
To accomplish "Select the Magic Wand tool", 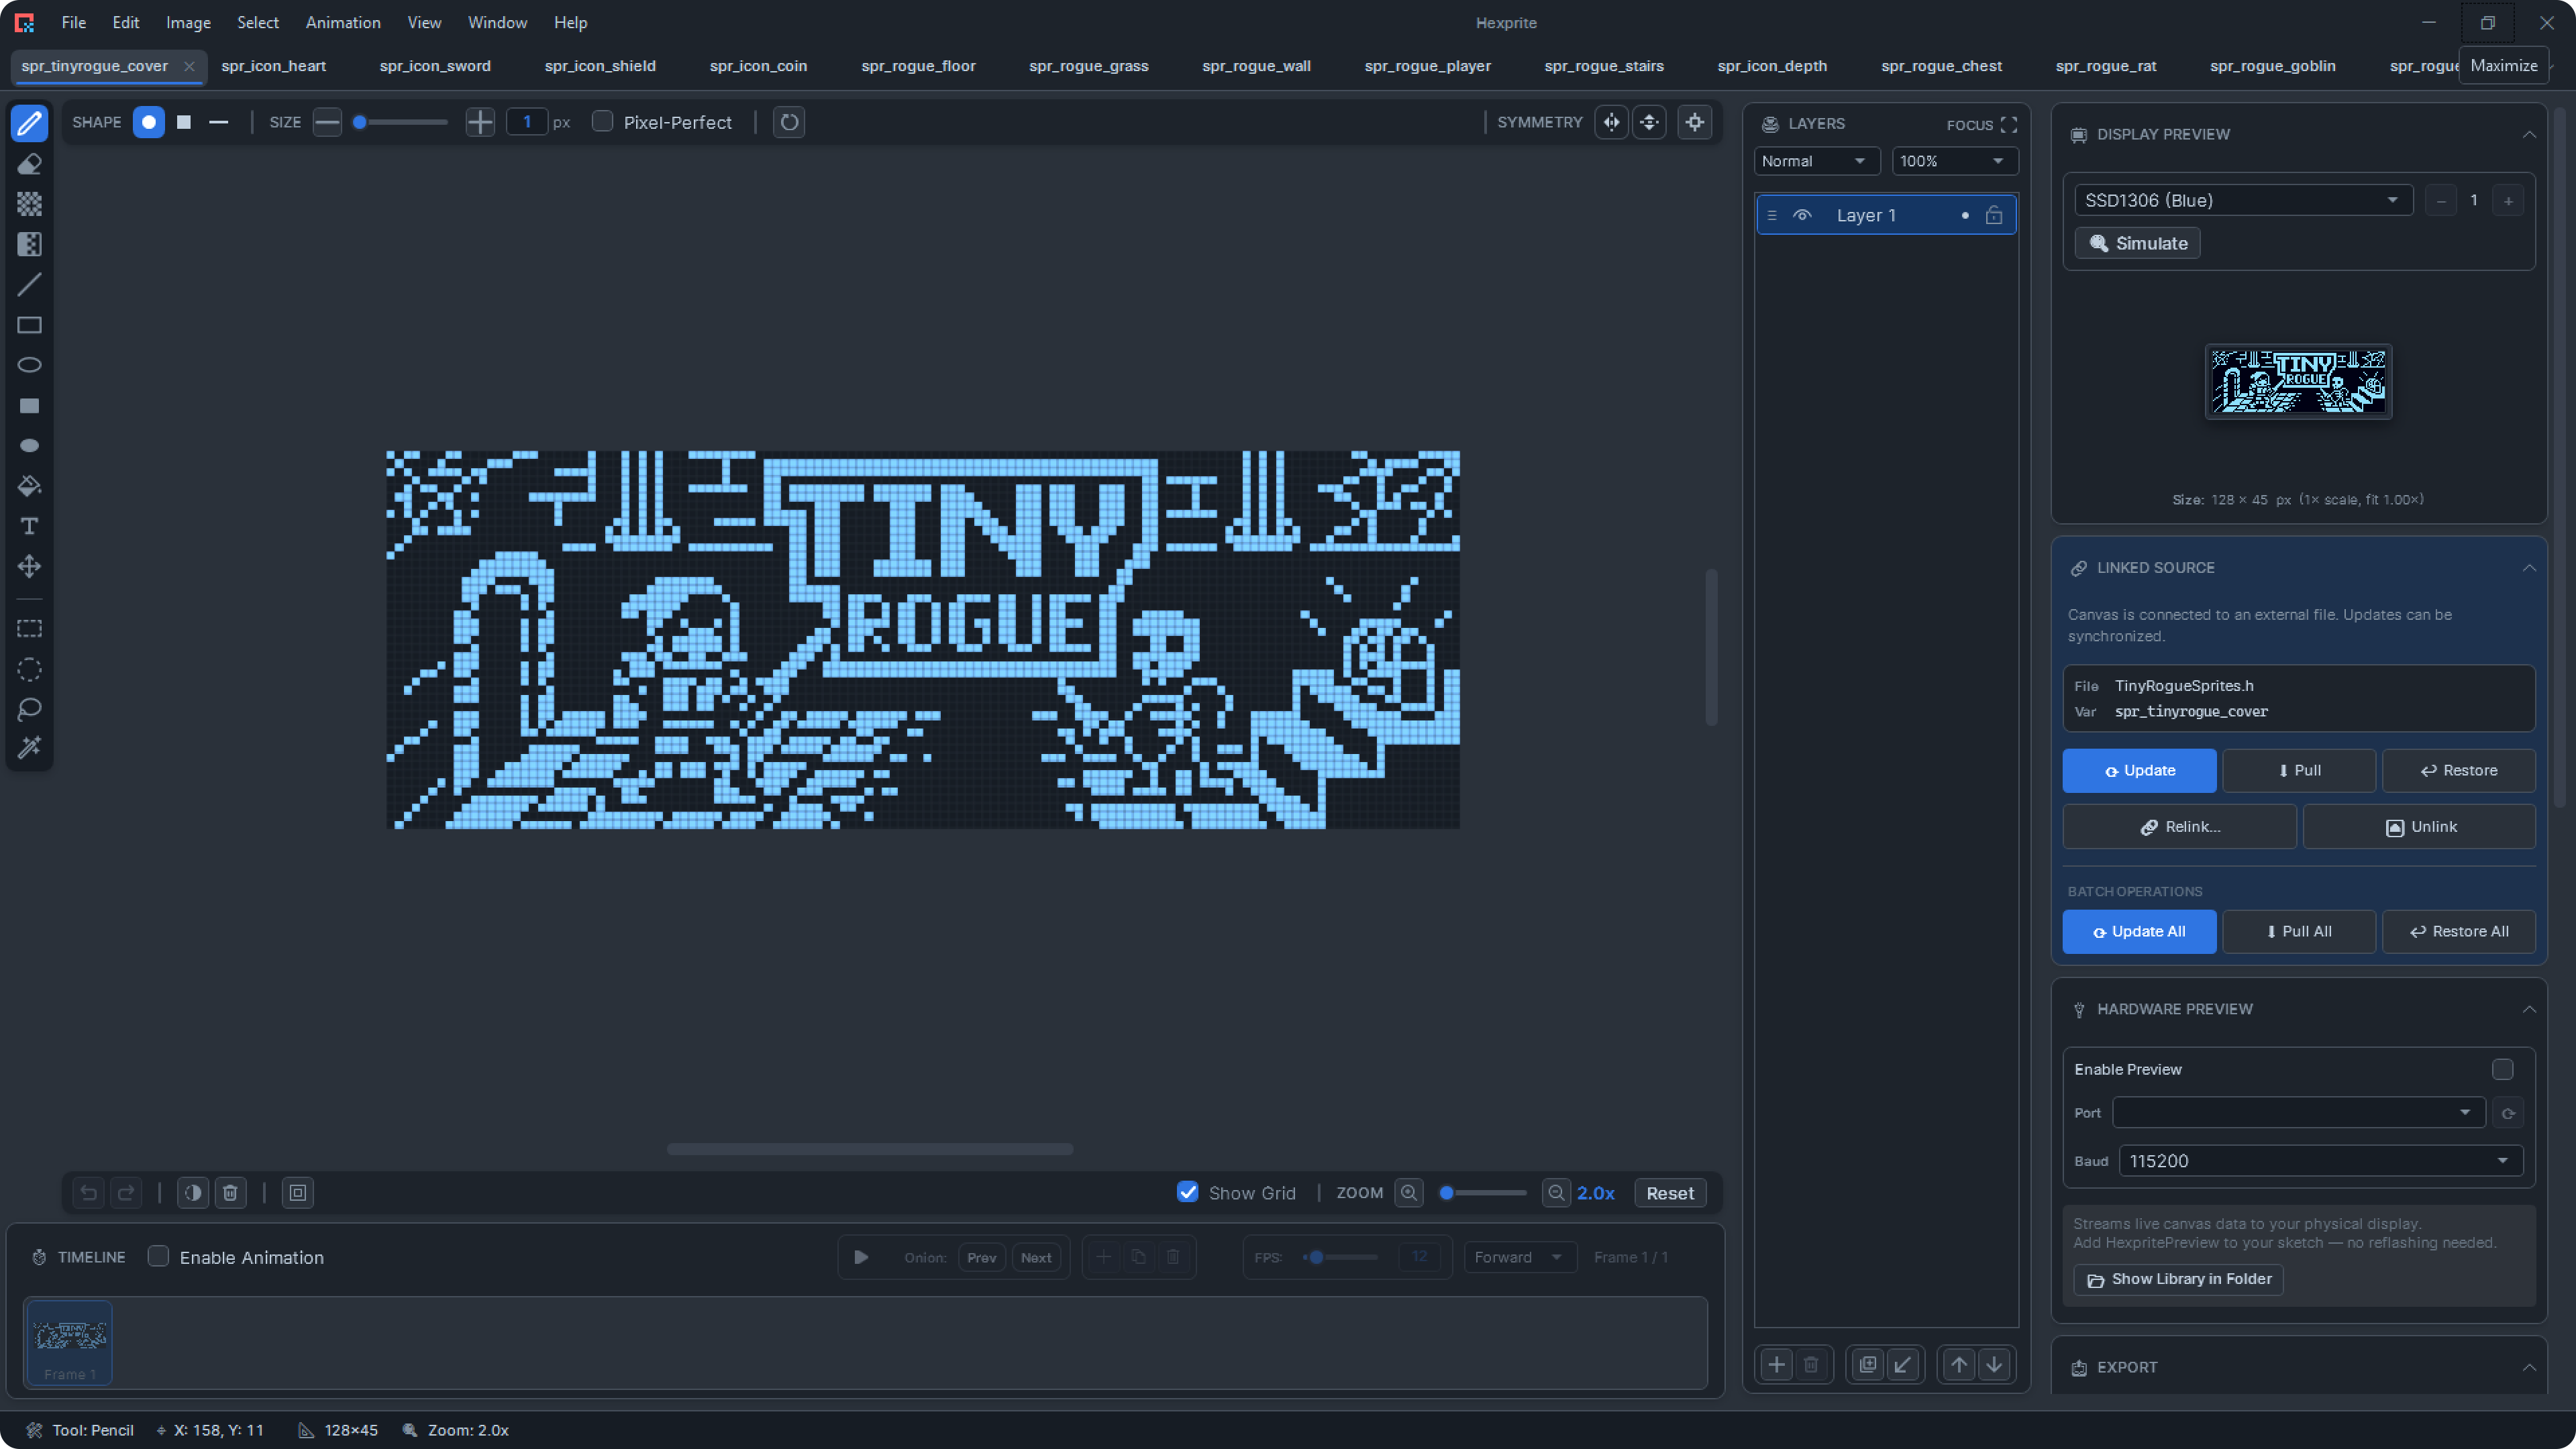I will click(x=29, y=748).
